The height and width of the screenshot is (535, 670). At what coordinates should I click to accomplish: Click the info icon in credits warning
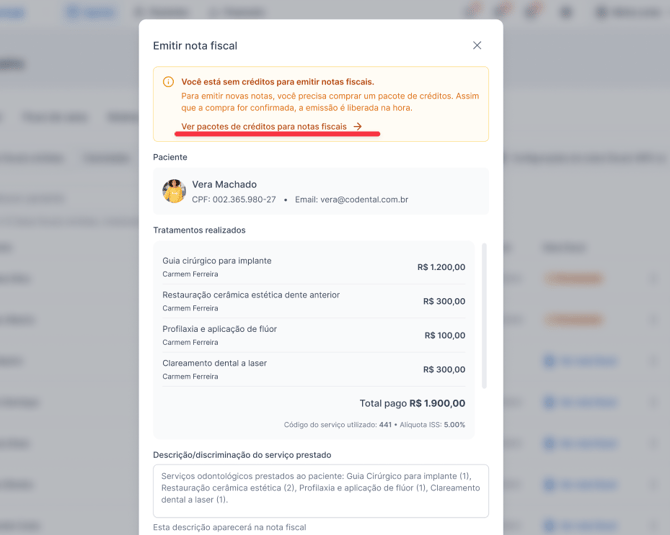point(168,82)
